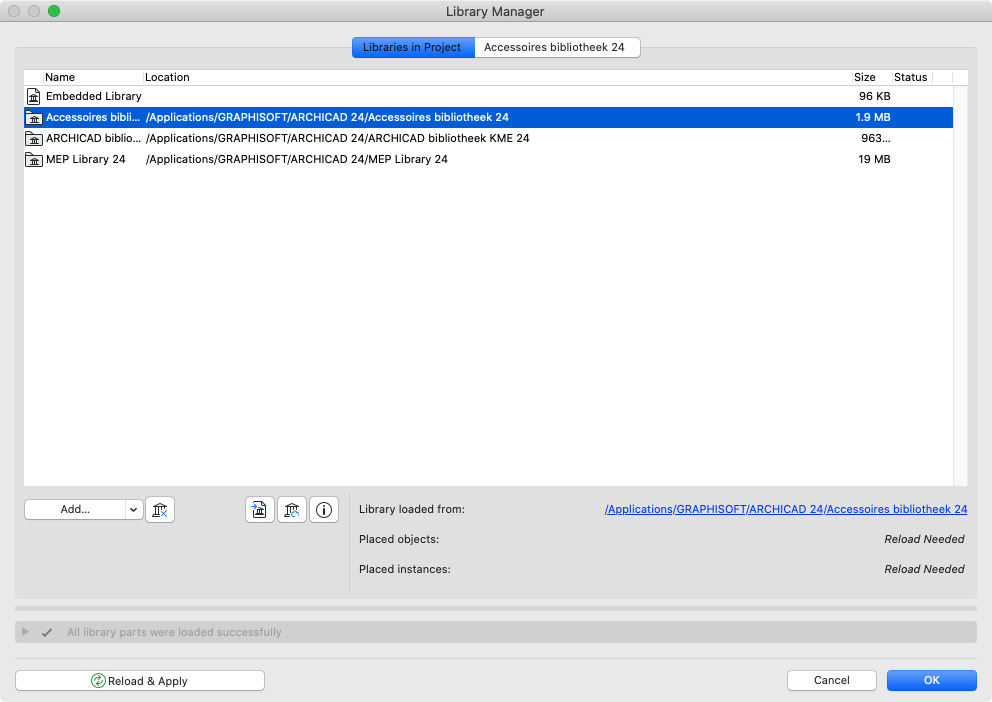This screenshot has height=702, width=992.
Task: Click the Cancel button
Action: pyautogui.click(x=831, y=680)
